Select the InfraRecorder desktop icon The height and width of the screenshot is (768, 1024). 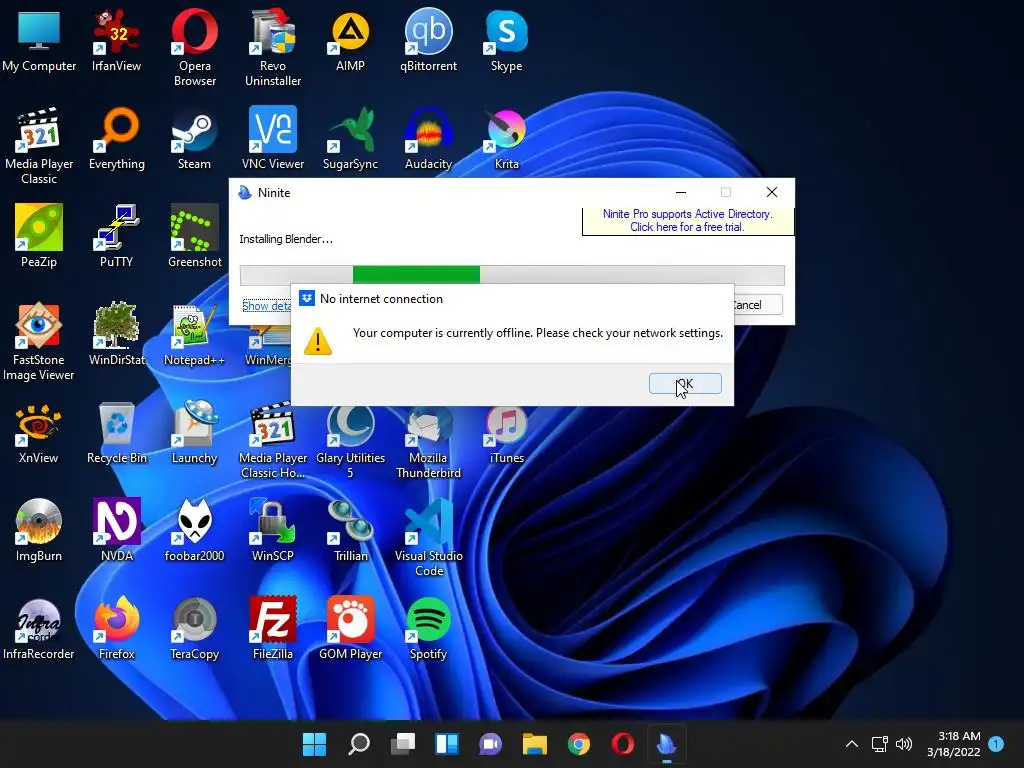click(39, 628)
